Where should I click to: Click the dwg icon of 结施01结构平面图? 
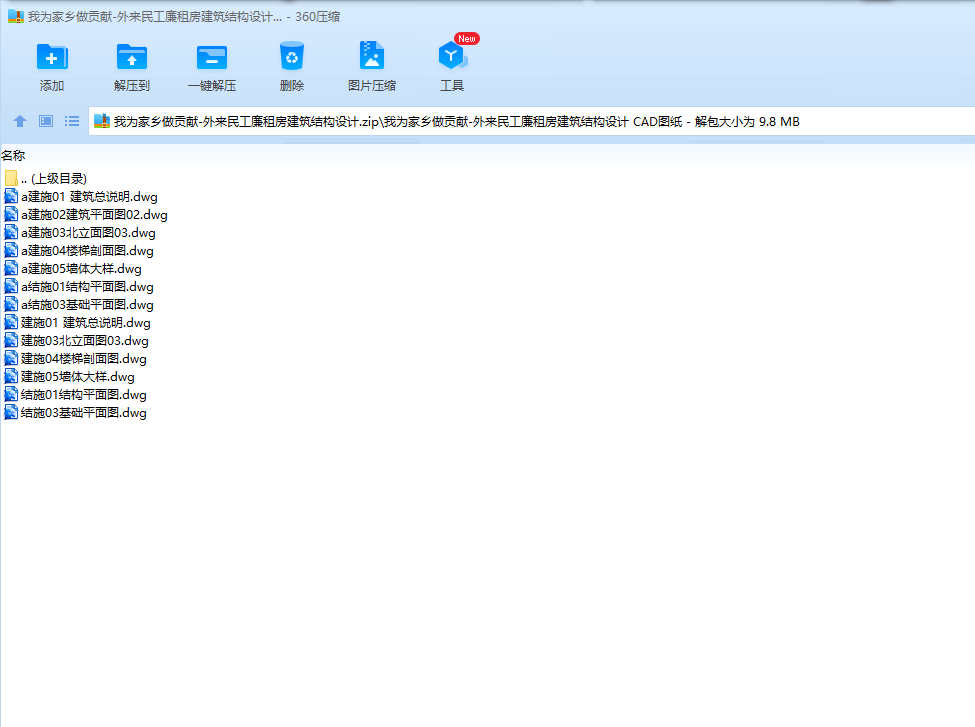pyautogui.click(x=11, y=395)
